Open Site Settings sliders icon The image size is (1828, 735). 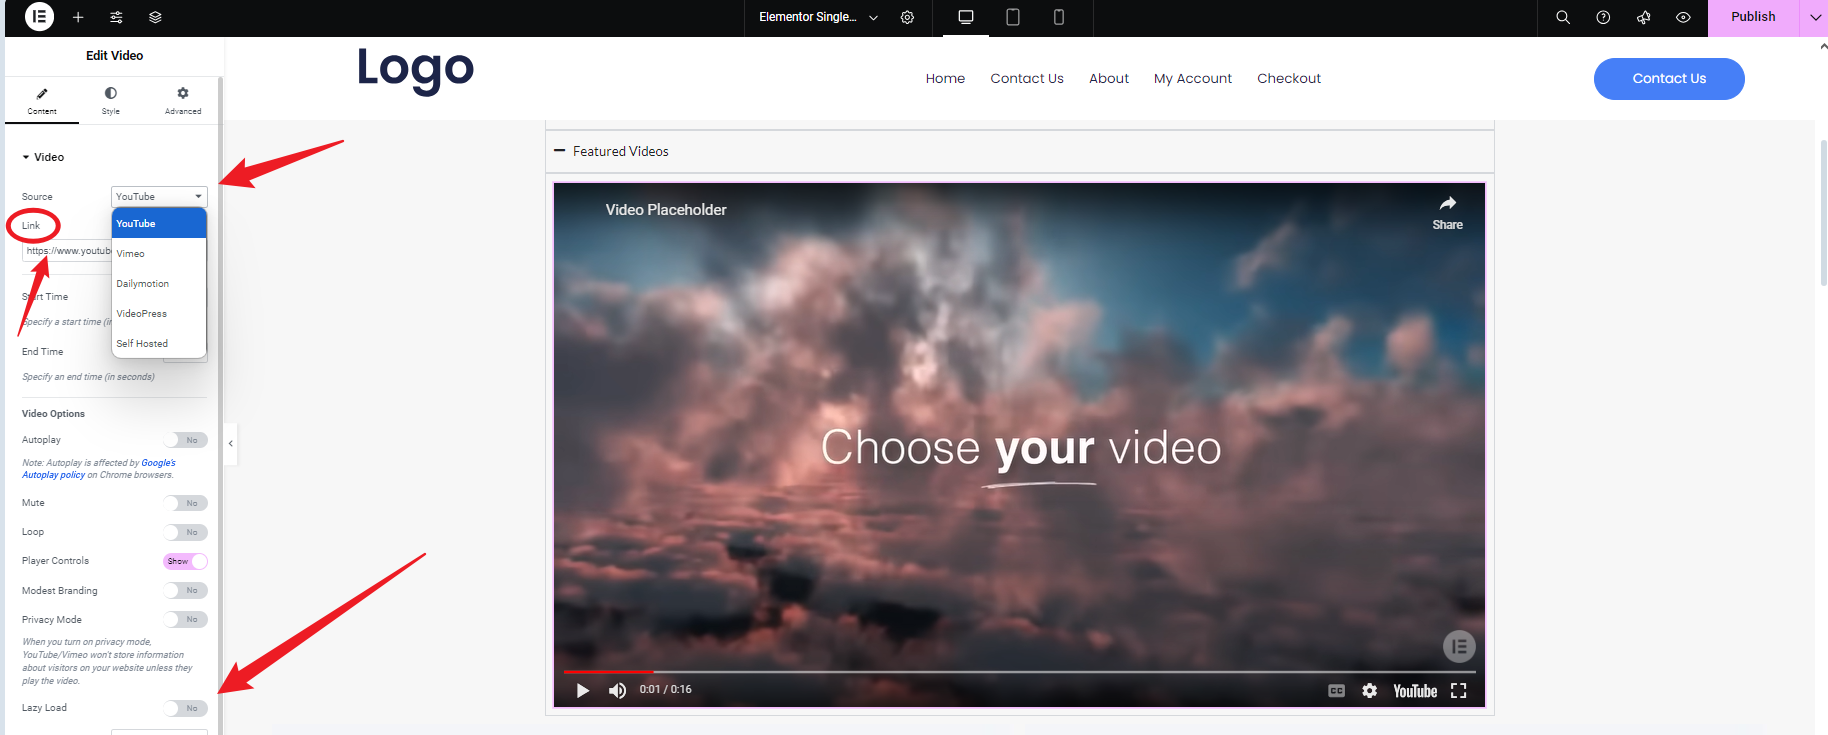coord(116,17)
